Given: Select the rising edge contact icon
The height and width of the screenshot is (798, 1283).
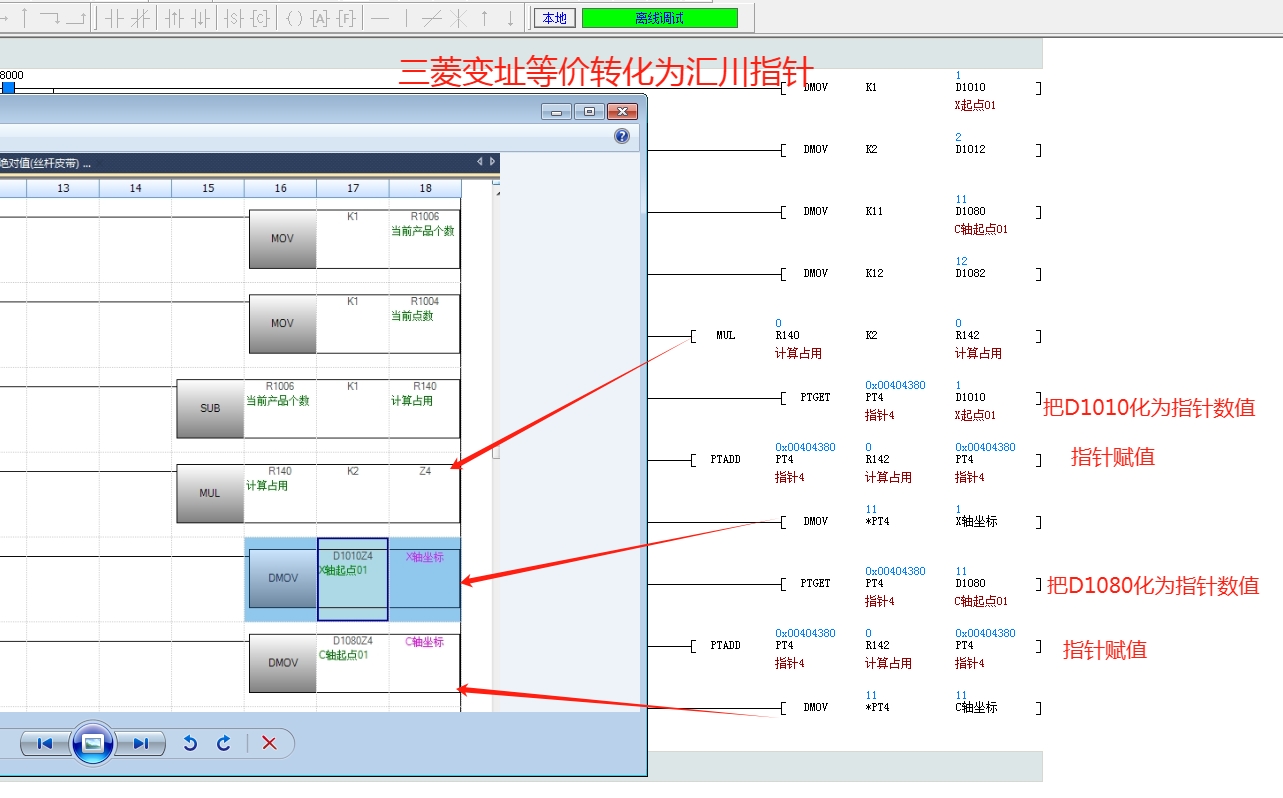Looking at the screenshot, I should pyautogui.click(x=175, y=18).
